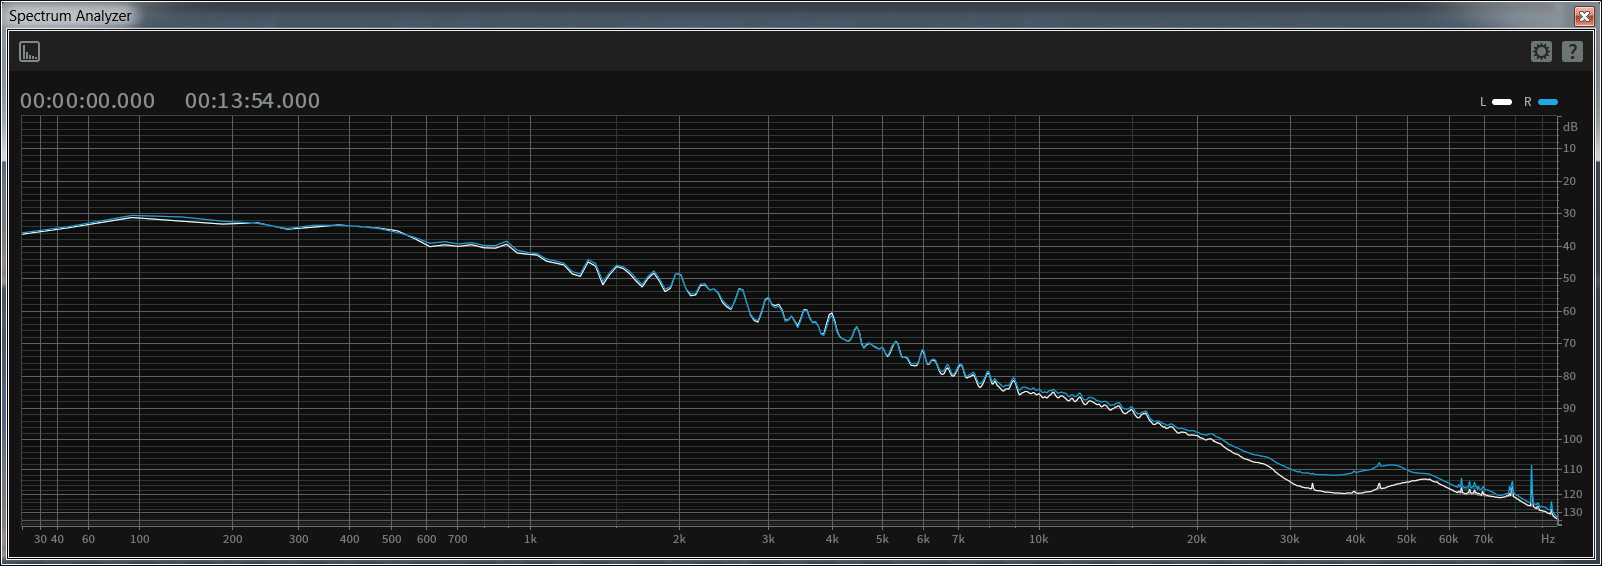Click the 5k frequency axis label
1602x566 pixels.
(882, 539)
